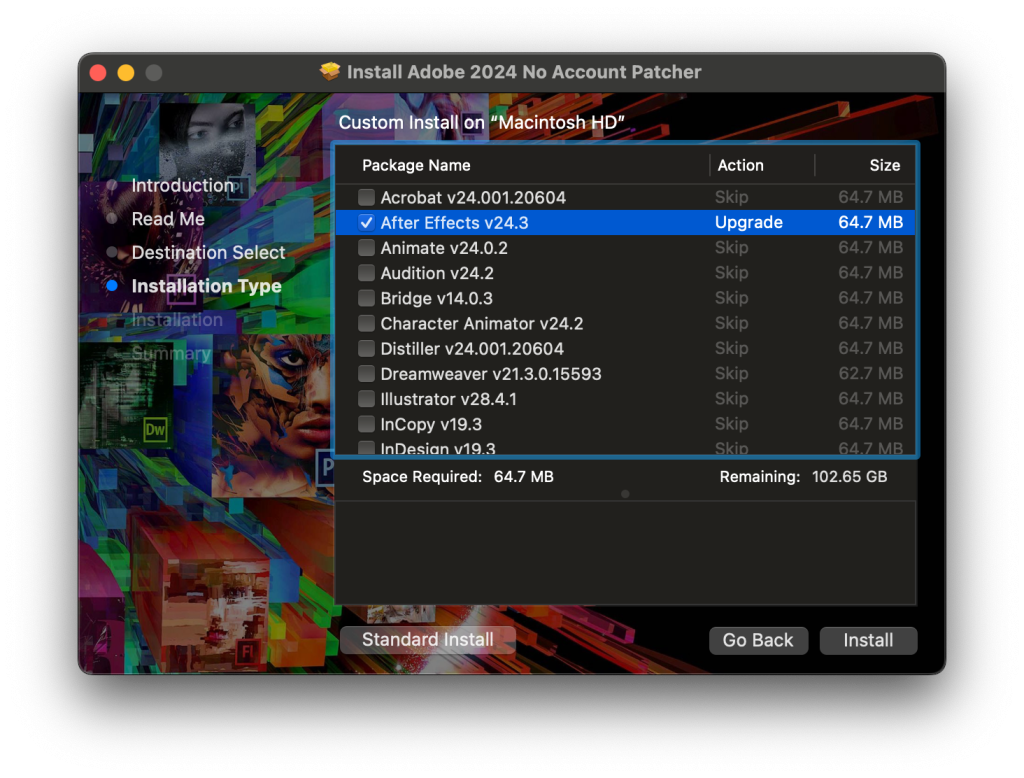This screenshot has height=778, width=1024.
Task: Check the Dreamweaver v21.3.0.15593 package
Action: 366,373
